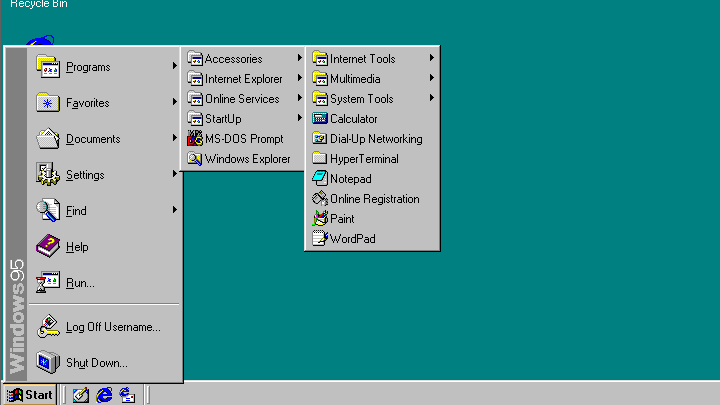Screen dimensions: 720x405
Task: Launch Calculator from Accessories menu
Action: pyautogui.click(x=372, y=118)
